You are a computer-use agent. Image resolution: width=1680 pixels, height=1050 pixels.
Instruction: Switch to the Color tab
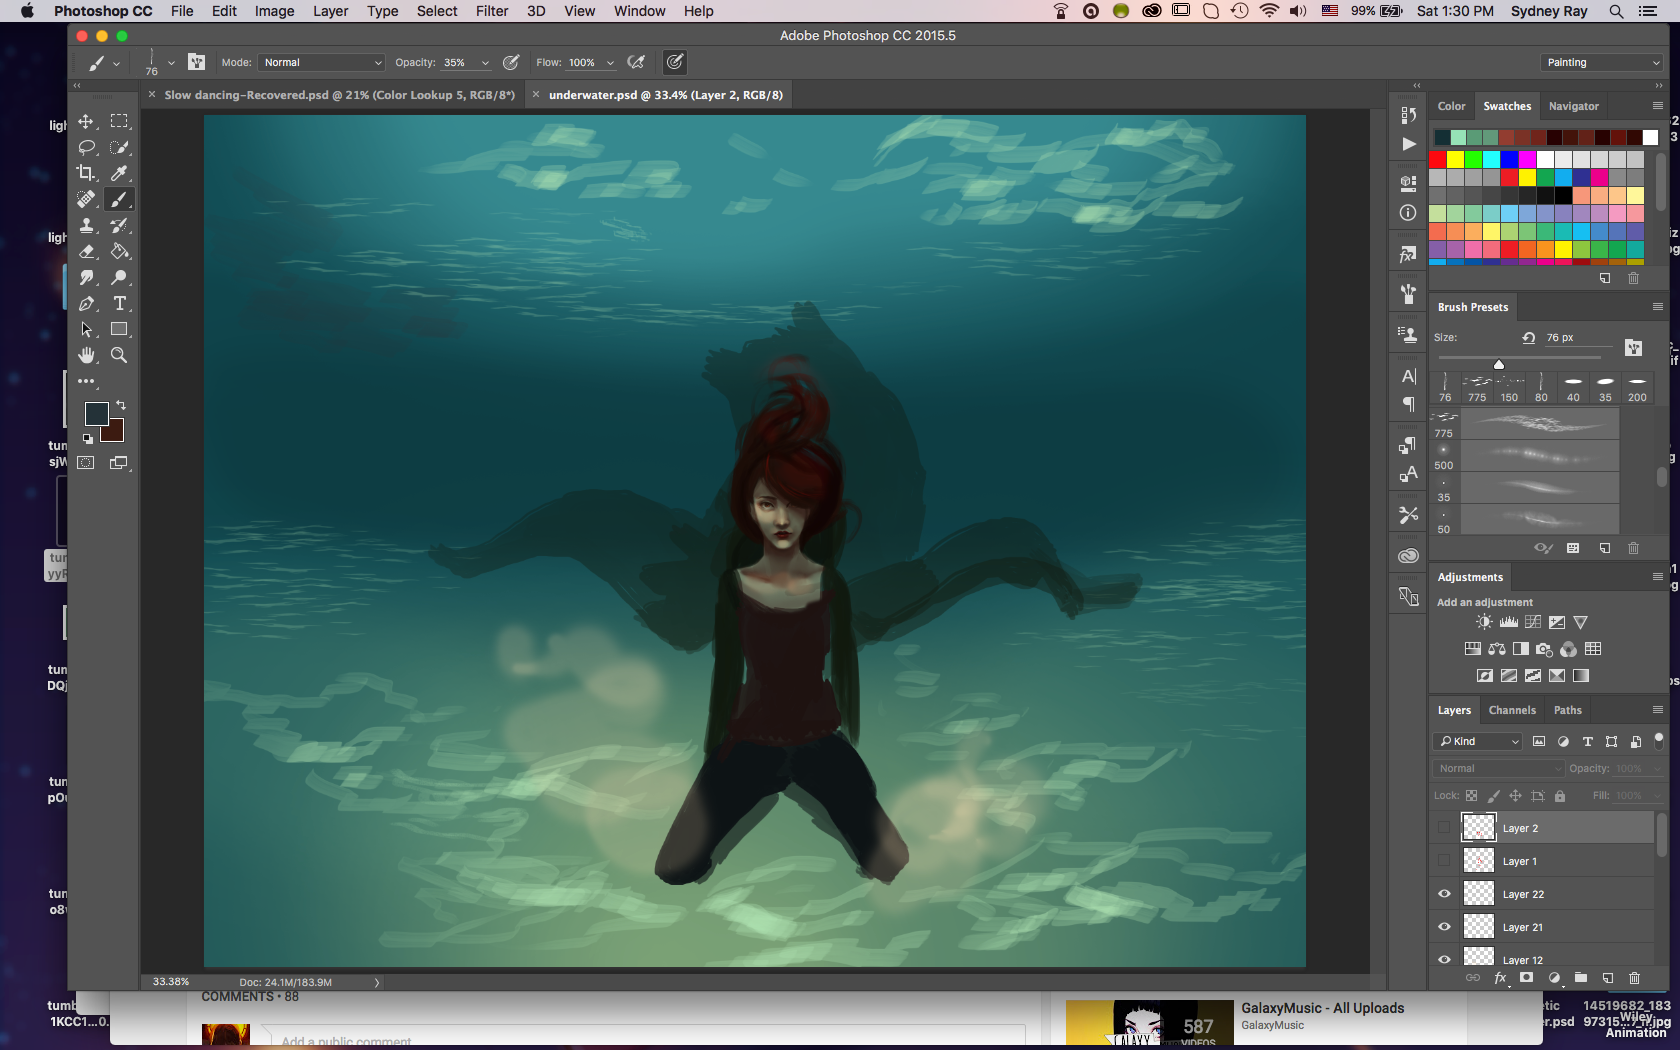(x=1451, y=106)
